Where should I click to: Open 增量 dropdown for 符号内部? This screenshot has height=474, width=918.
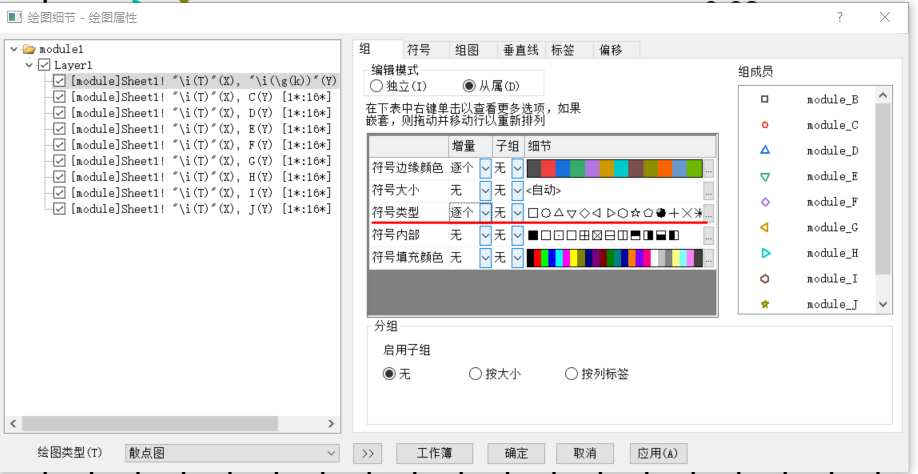485,235
